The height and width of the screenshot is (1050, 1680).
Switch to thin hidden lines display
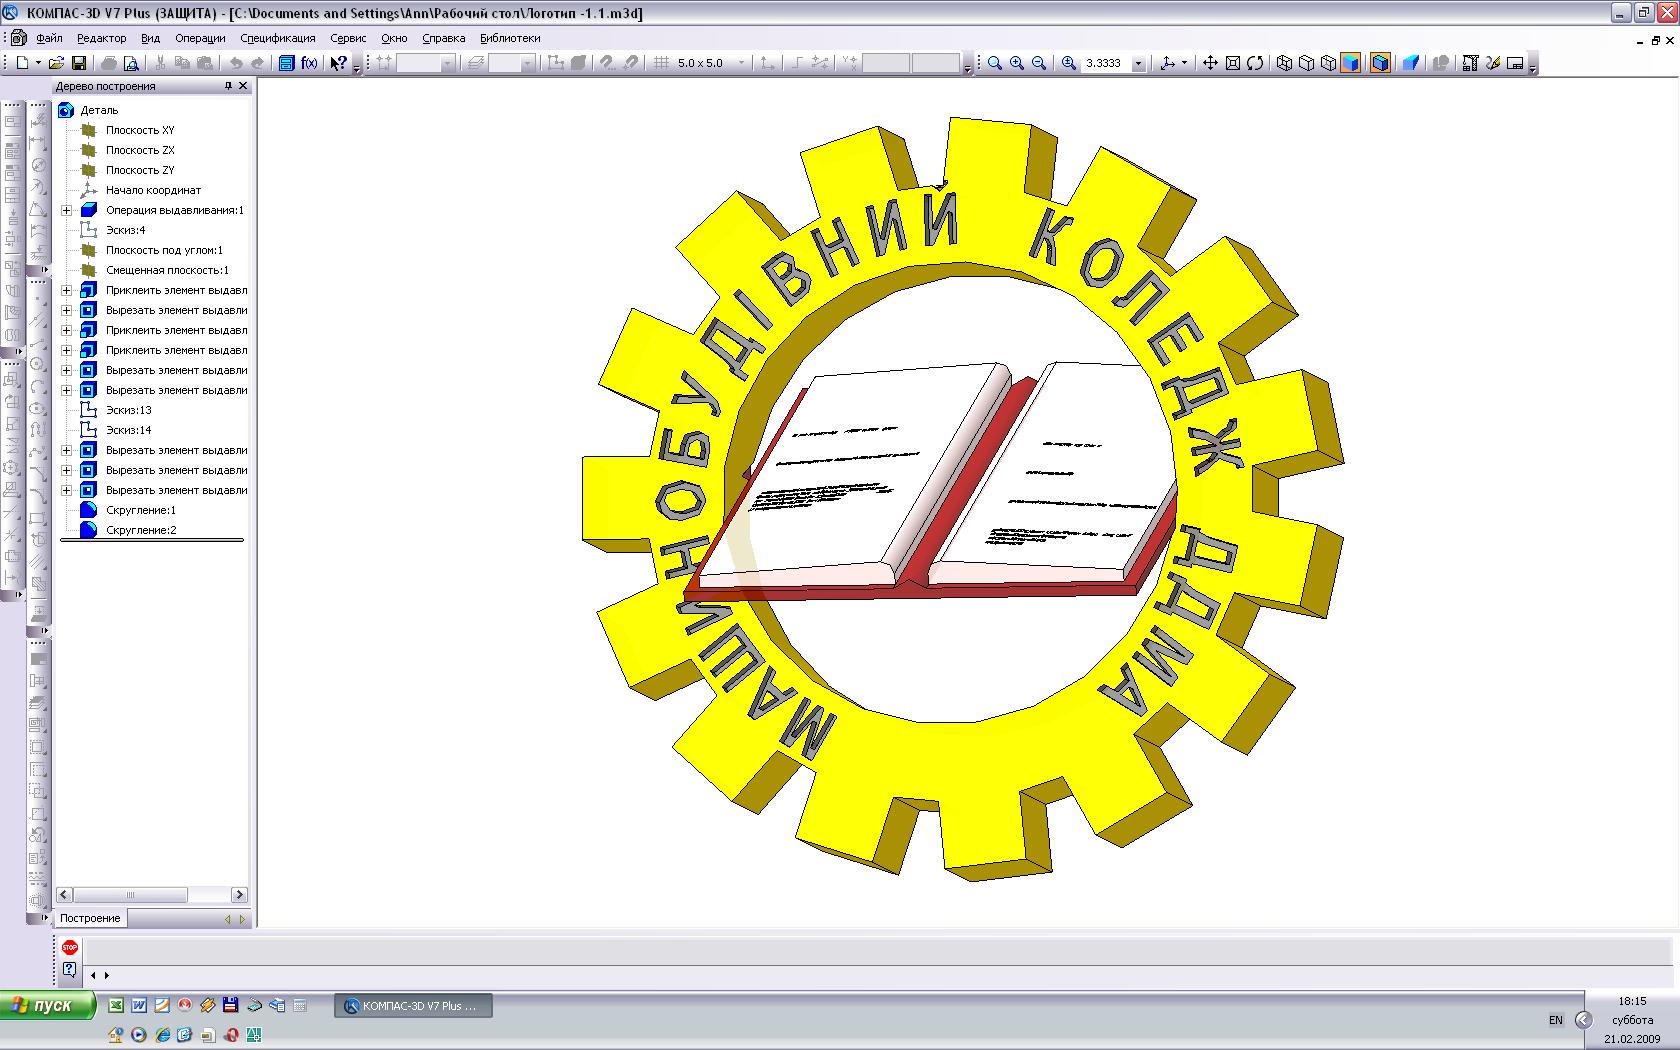coord(1329,63)
